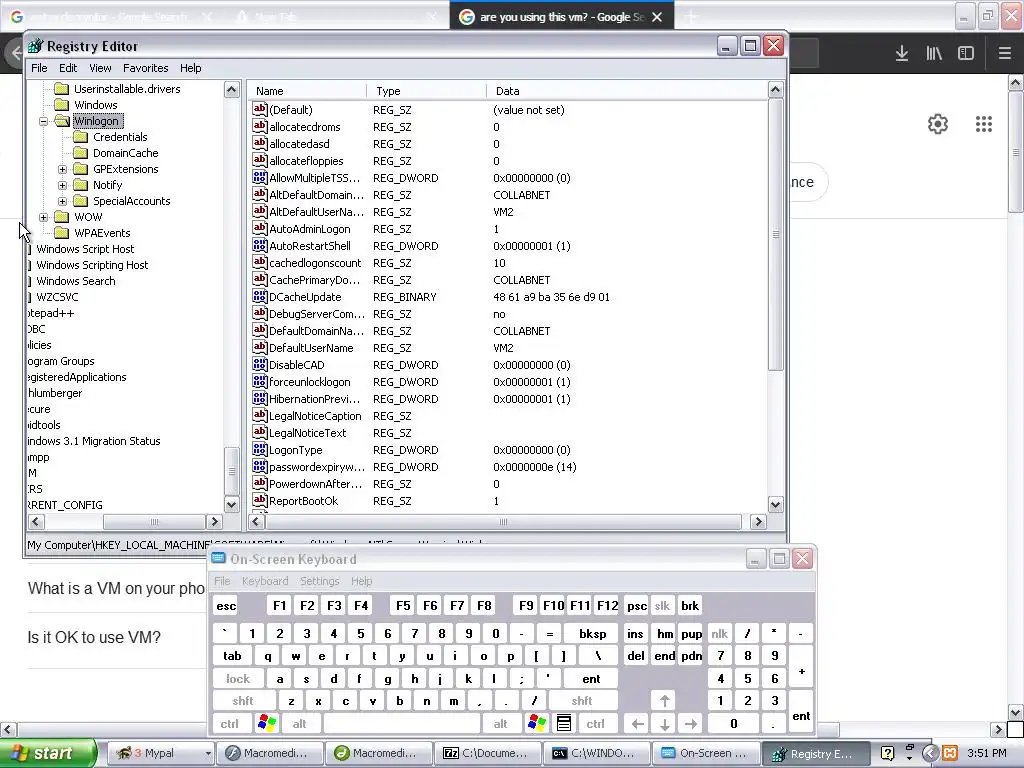Open the On-Screen Keyboard Keyboard menu

pyautogui.click(x=264, y=581)
